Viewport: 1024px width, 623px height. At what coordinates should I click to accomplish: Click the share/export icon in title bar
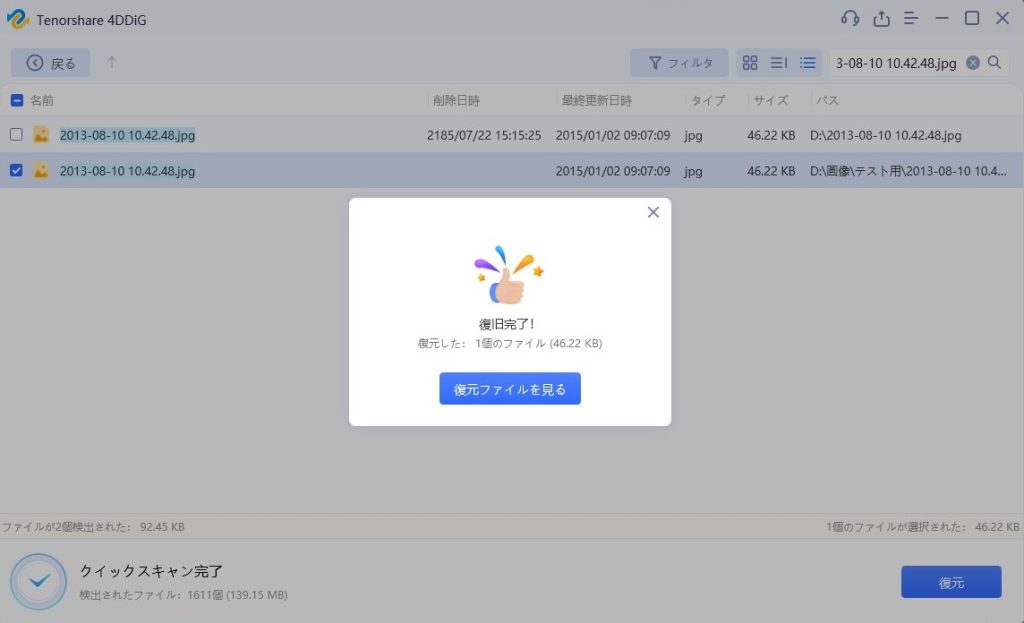881,19
